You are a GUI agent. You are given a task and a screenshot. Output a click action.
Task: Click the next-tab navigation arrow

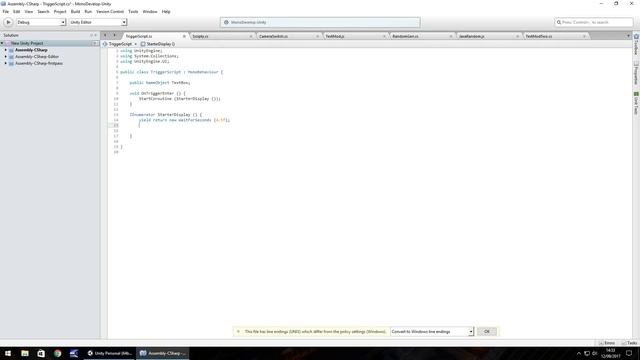click(x=115, y=36)
